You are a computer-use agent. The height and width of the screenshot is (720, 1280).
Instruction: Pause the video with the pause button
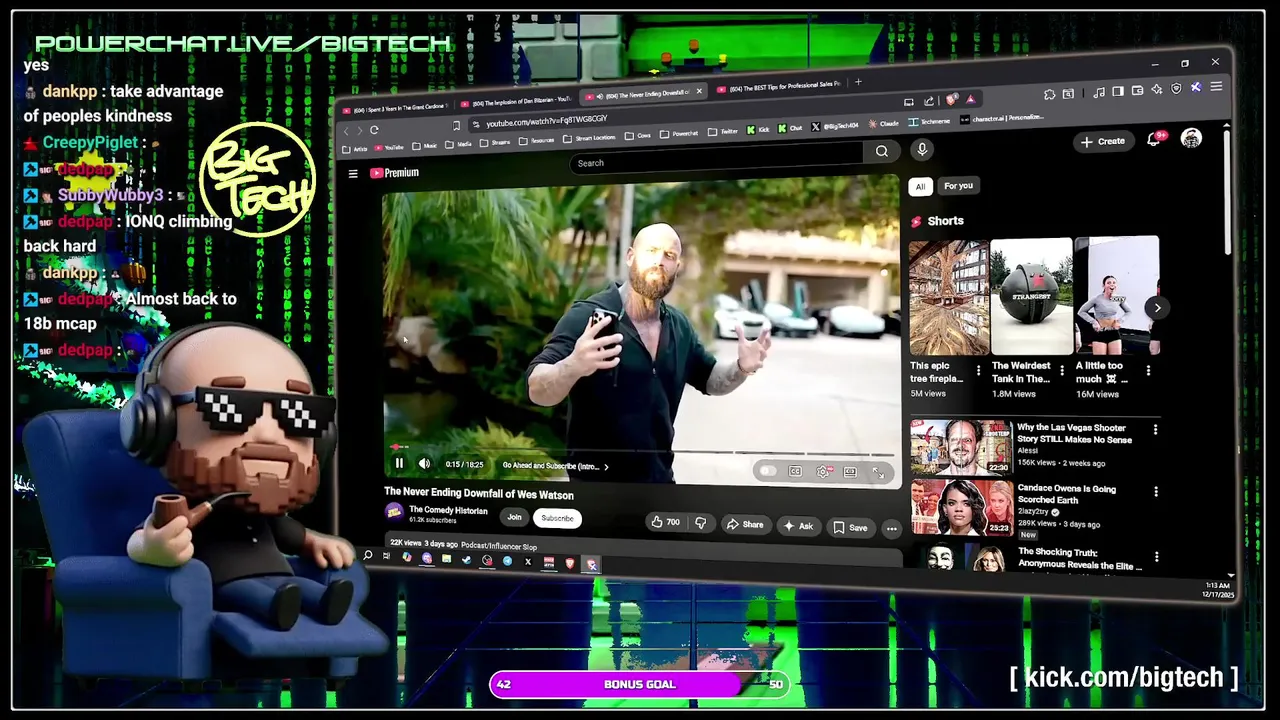pyautogui.click(x=399, y=463)
